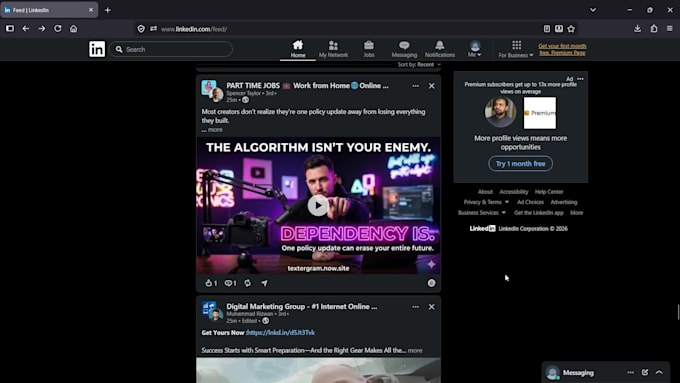
Task: Focus the LinkedIn Search field
Action: [x=171, y=49]
